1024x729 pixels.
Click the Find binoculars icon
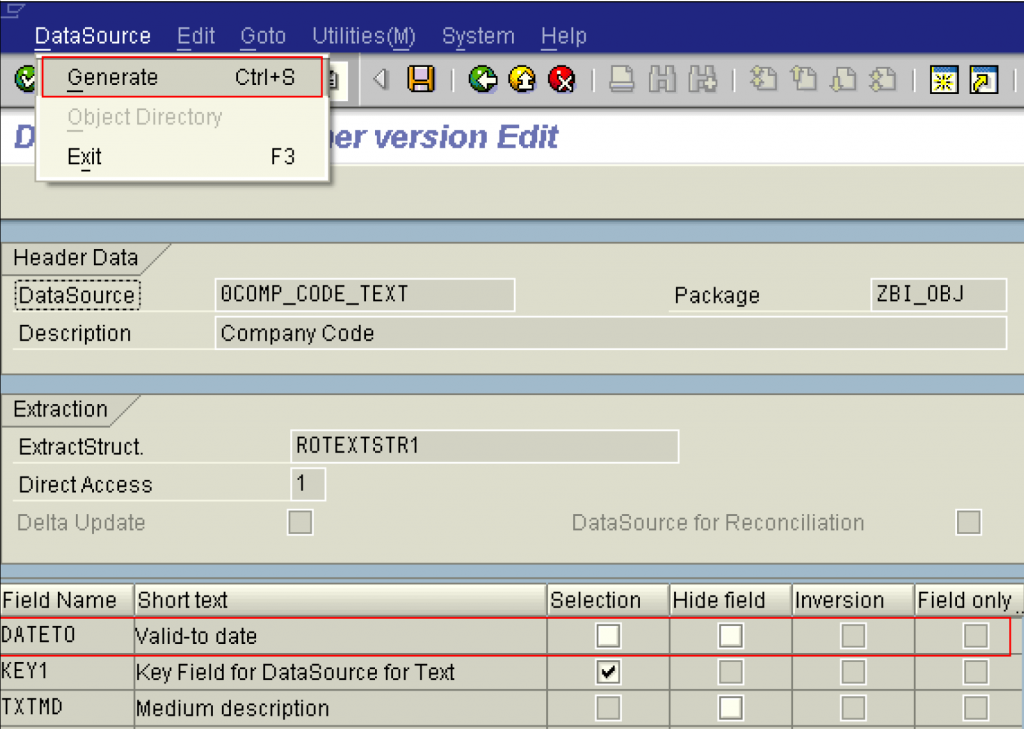(662, 80)
